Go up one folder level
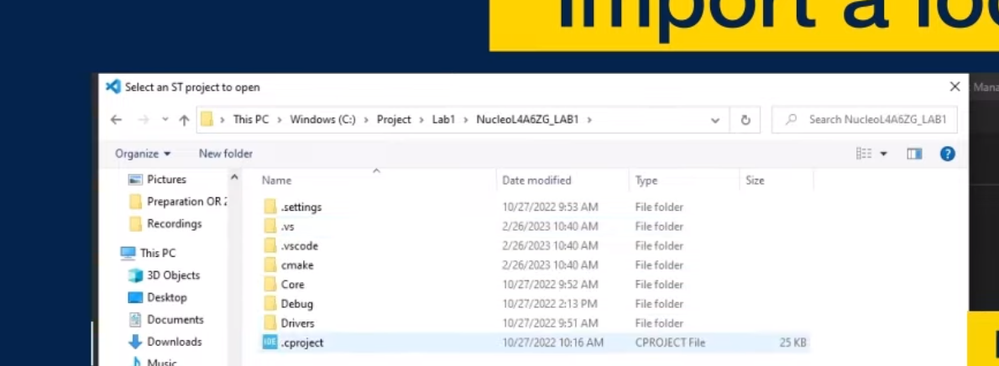Image resolution: width=999 pixels, height=366 pixels. point(184,120)
